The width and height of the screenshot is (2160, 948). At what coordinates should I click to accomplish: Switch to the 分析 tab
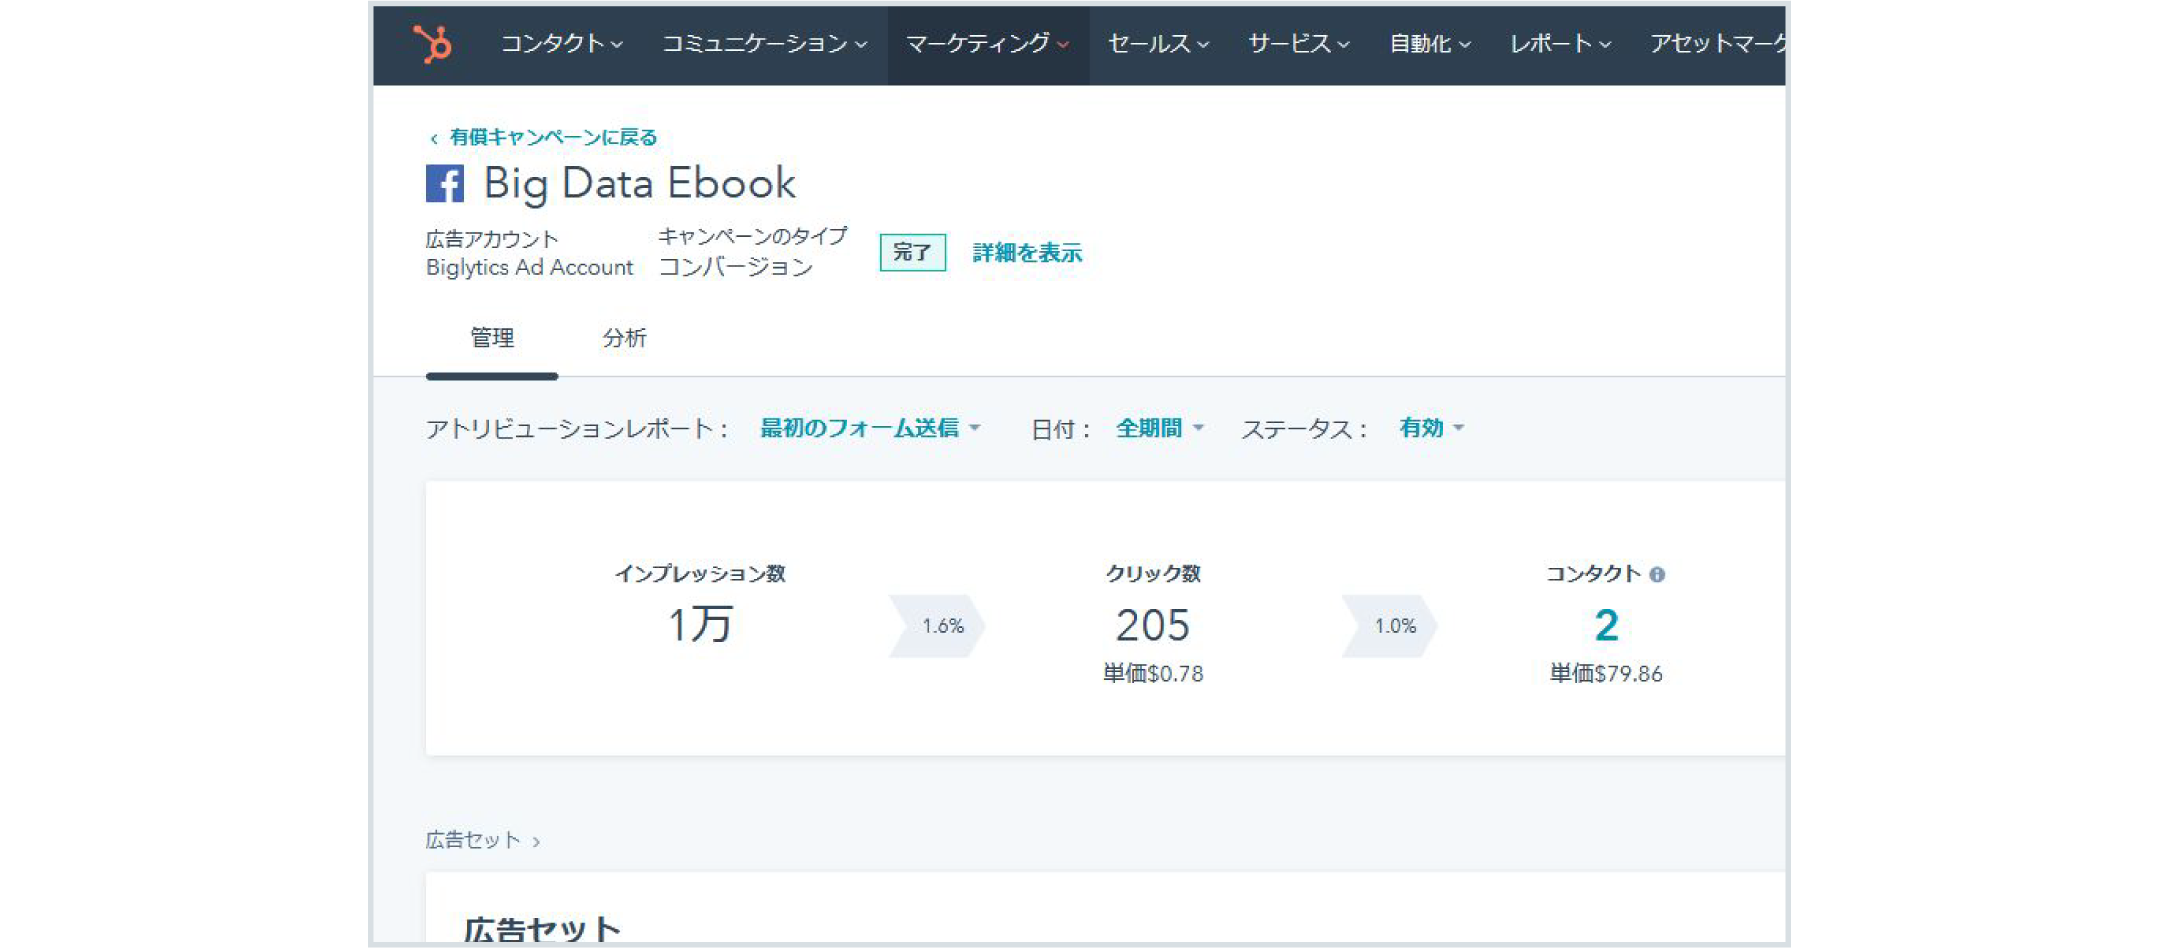(624, 338)
